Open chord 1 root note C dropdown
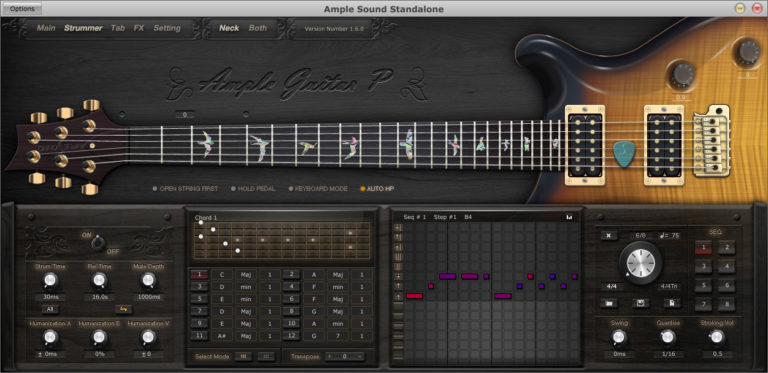 [222, 275]
